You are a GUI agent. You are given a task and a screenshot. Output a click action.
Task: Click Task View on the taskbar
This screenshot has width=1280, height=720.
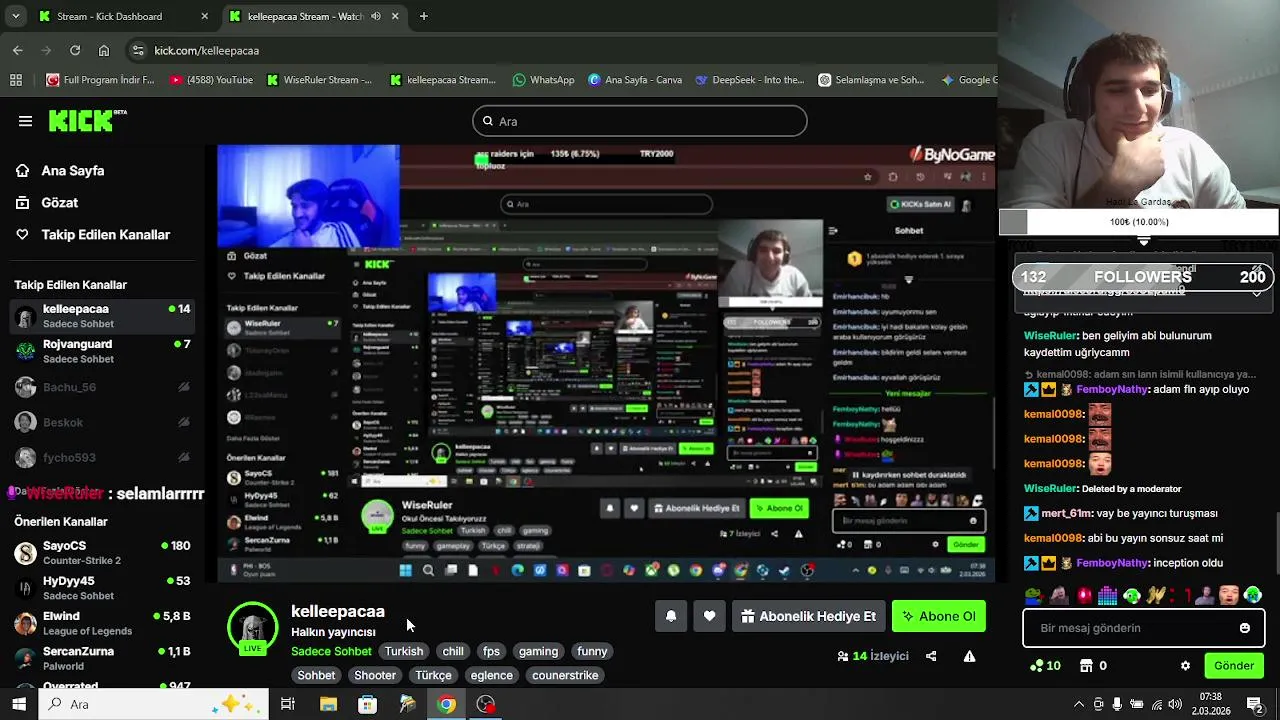pos(288,704)
